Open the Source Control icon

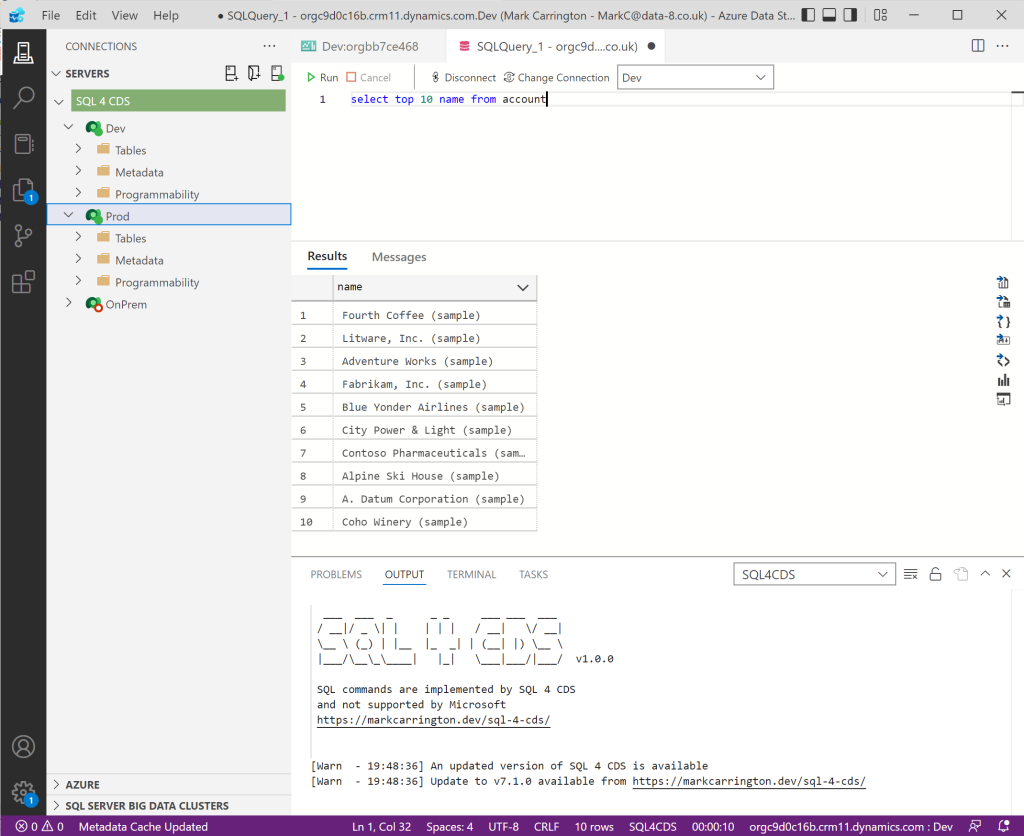(x=24, y=236)
